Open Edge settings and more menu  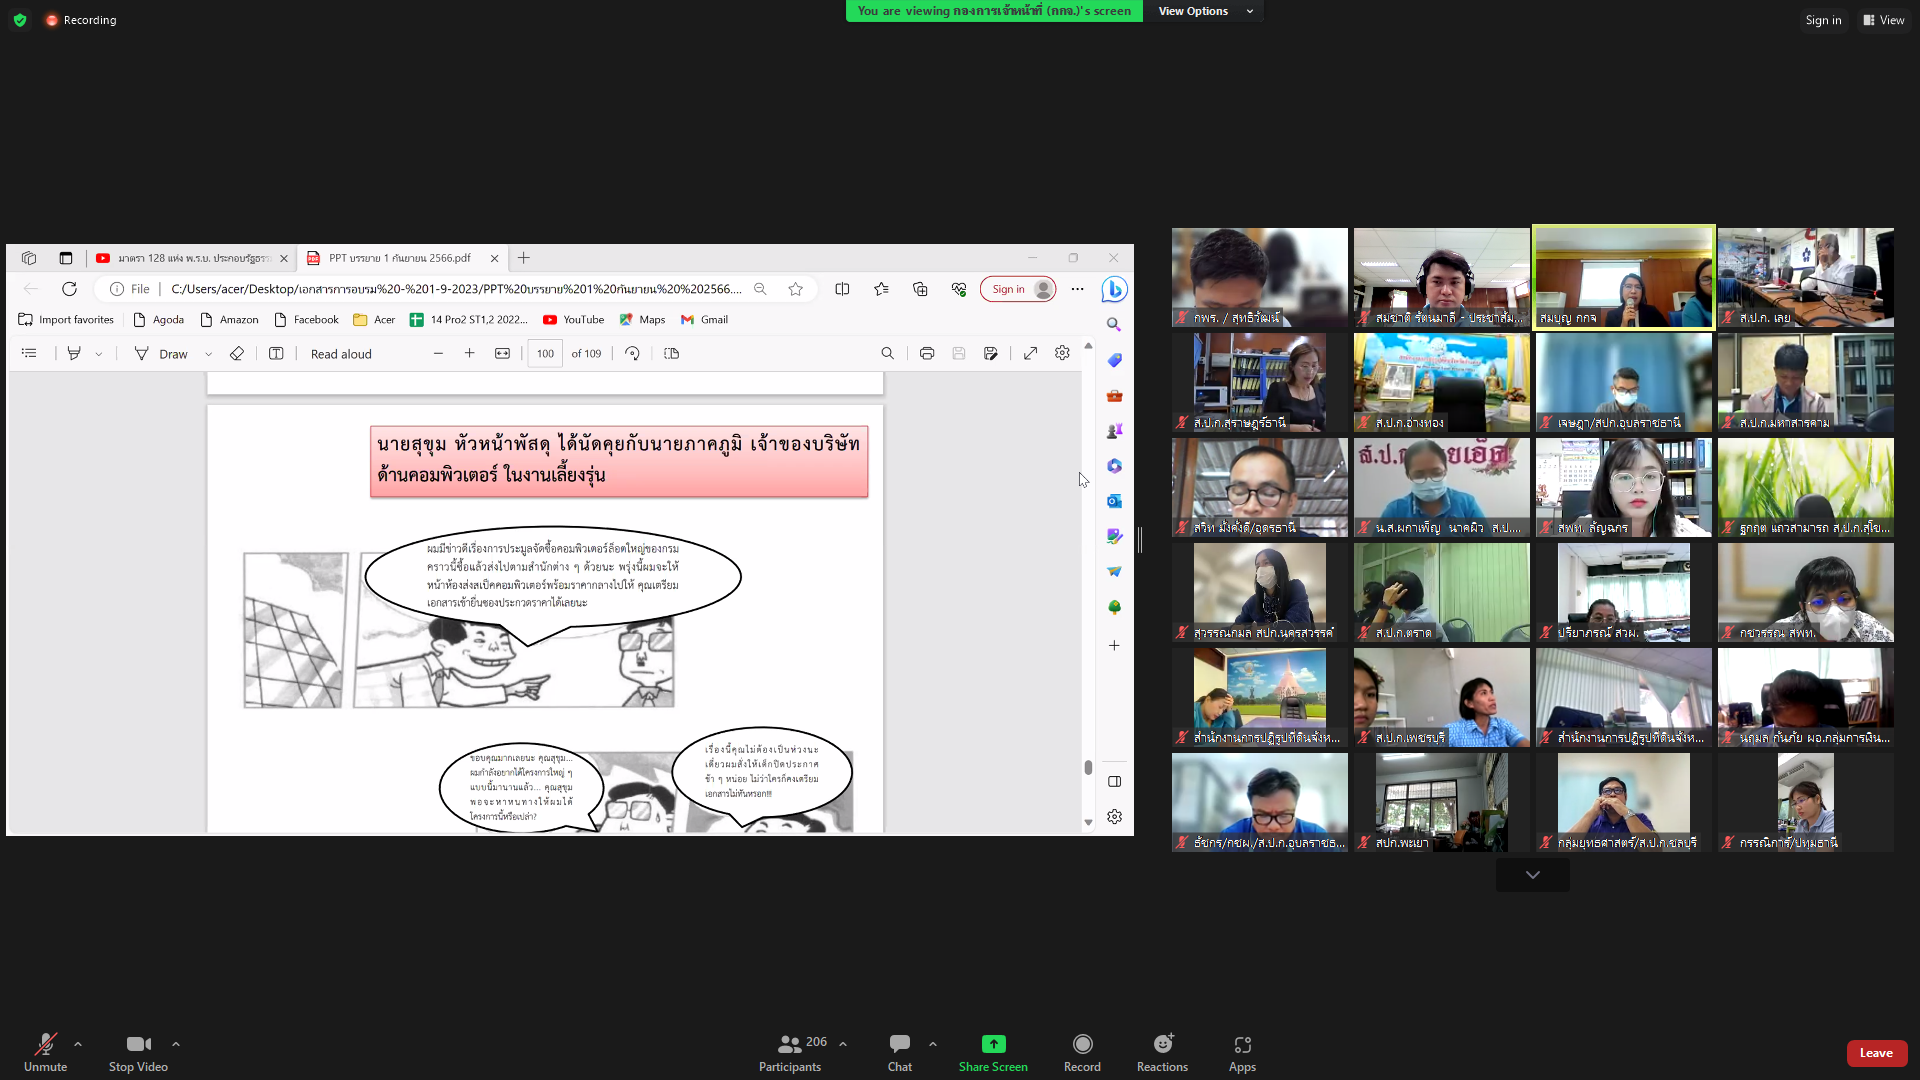point(1077,289)
